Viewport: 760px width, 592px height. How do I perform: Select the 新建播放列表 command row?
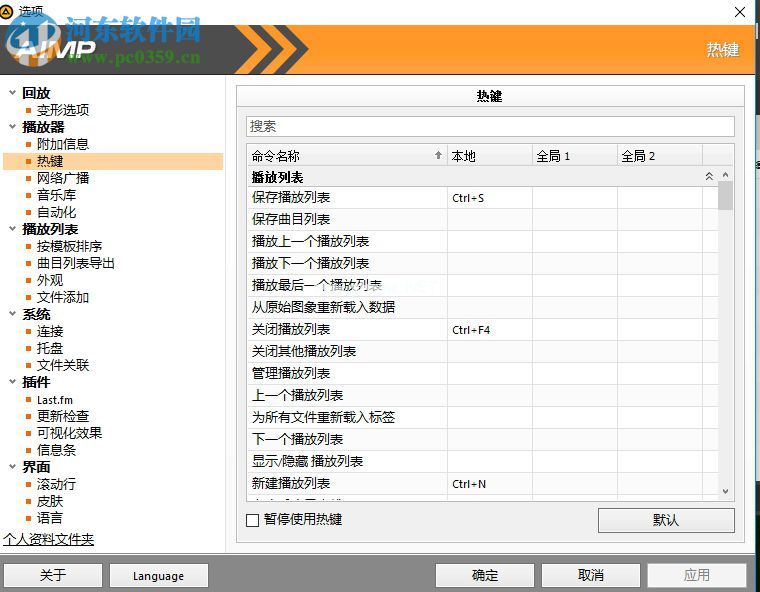(x=482, y=483)
